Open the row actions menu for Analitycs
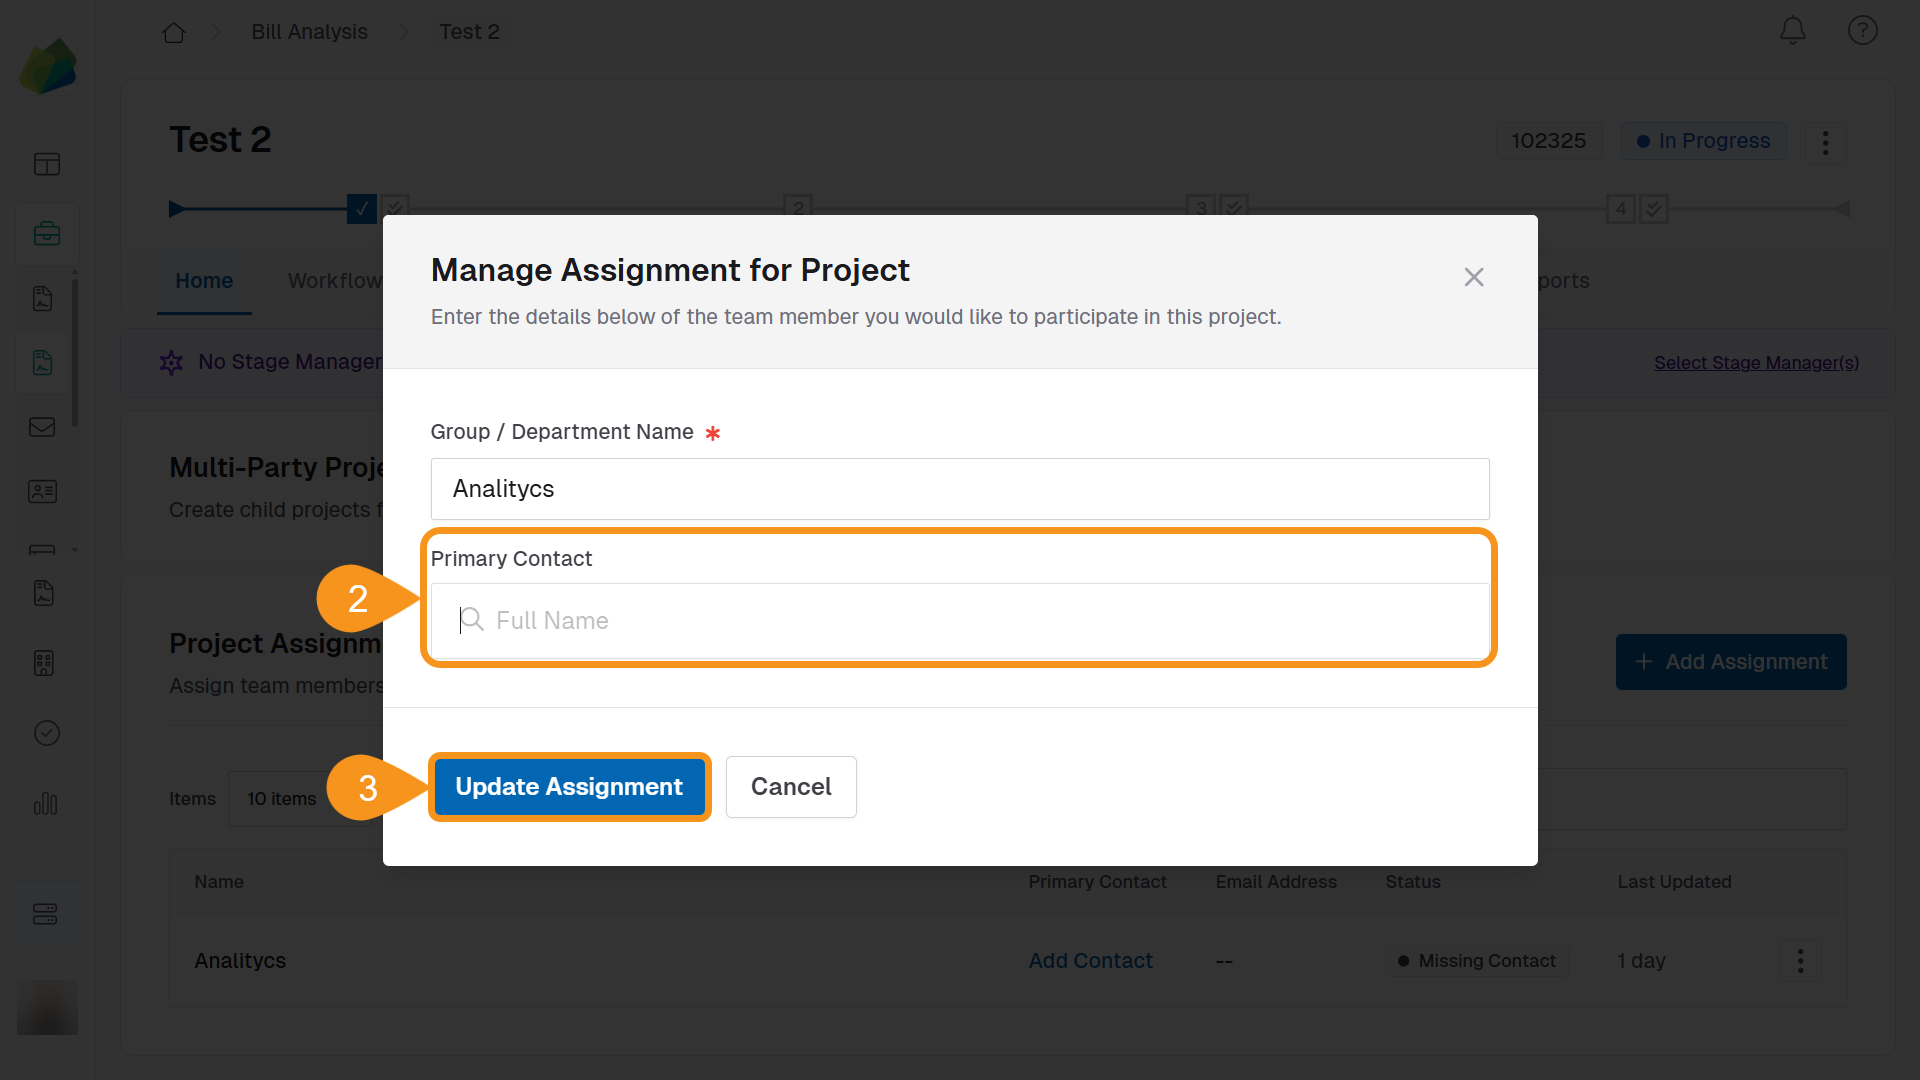This screenshot has height=1080, width=1920. click(1798, 961)
